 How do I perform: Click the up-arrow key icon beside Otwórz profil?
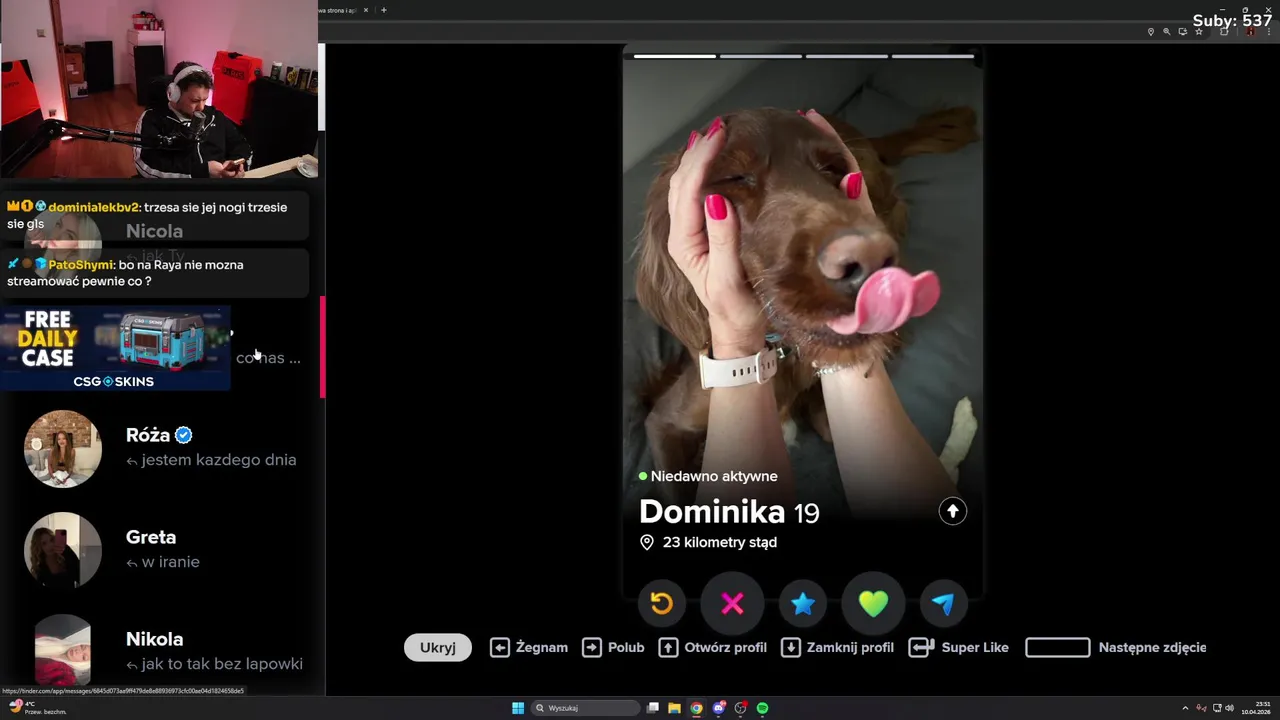(668, 647)
